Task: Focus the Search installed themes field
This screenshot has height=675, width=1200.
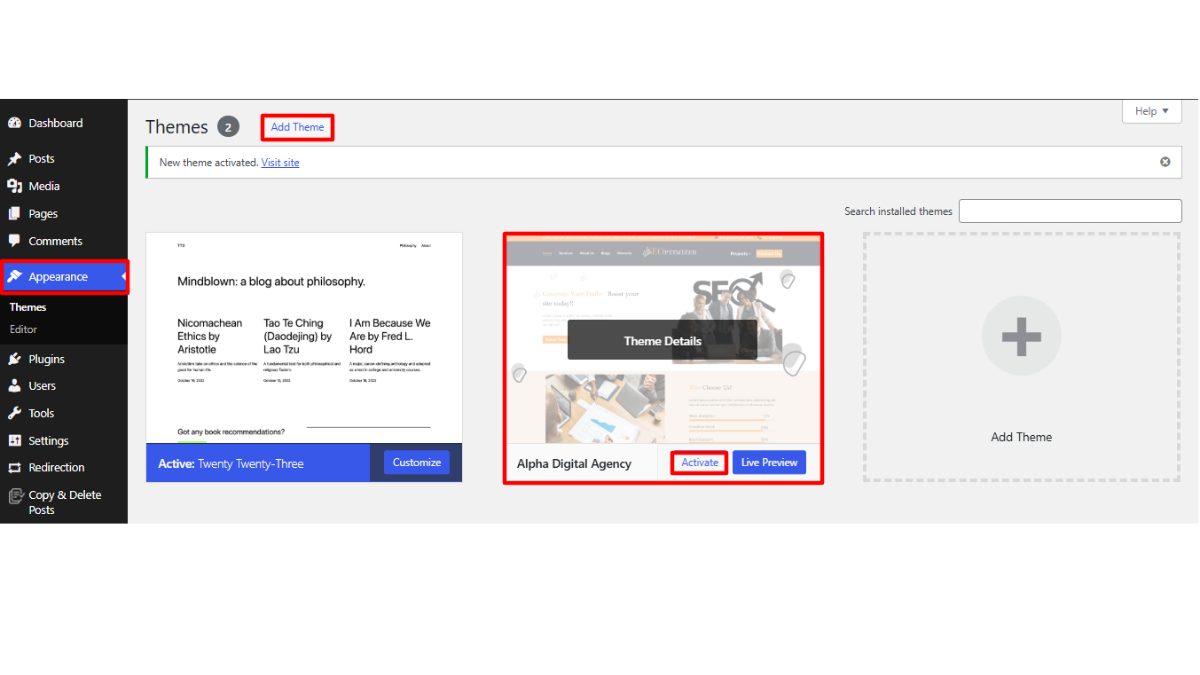Action: pos(1070,211)
